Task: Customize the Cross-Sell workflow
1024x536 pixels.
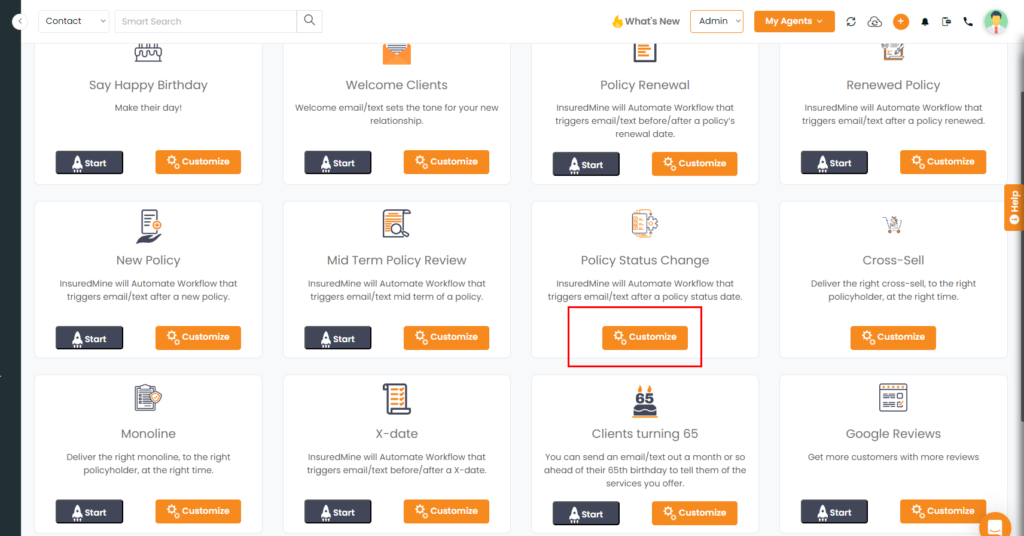Action: coord(893,337)
